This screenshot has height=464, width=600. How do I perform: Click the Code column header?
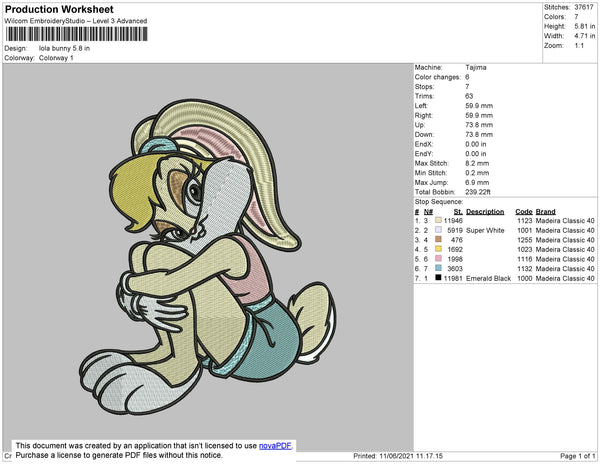524,212
